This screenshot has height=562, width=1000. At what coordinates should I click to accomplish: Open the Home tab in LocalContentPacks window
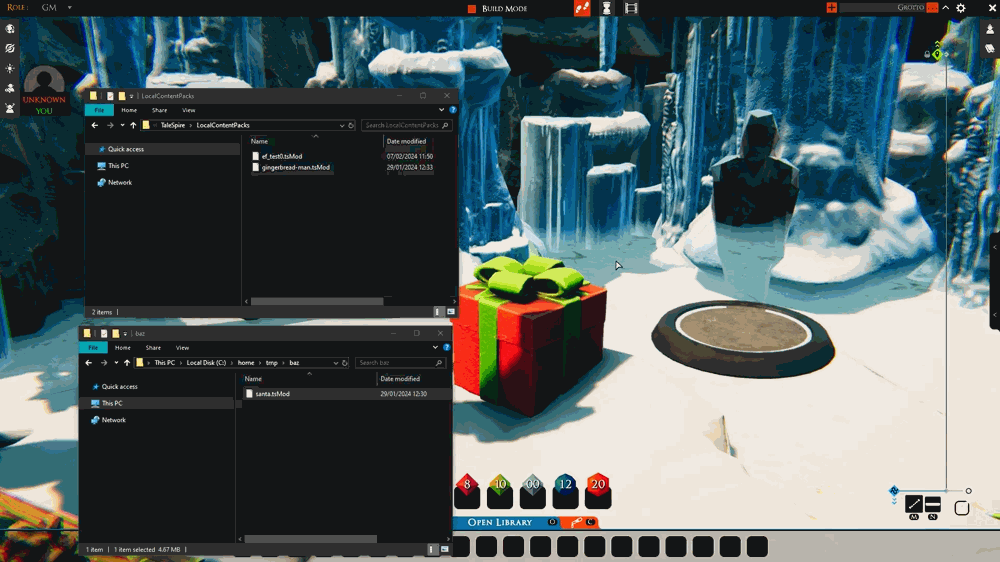(x=129, y=110)
